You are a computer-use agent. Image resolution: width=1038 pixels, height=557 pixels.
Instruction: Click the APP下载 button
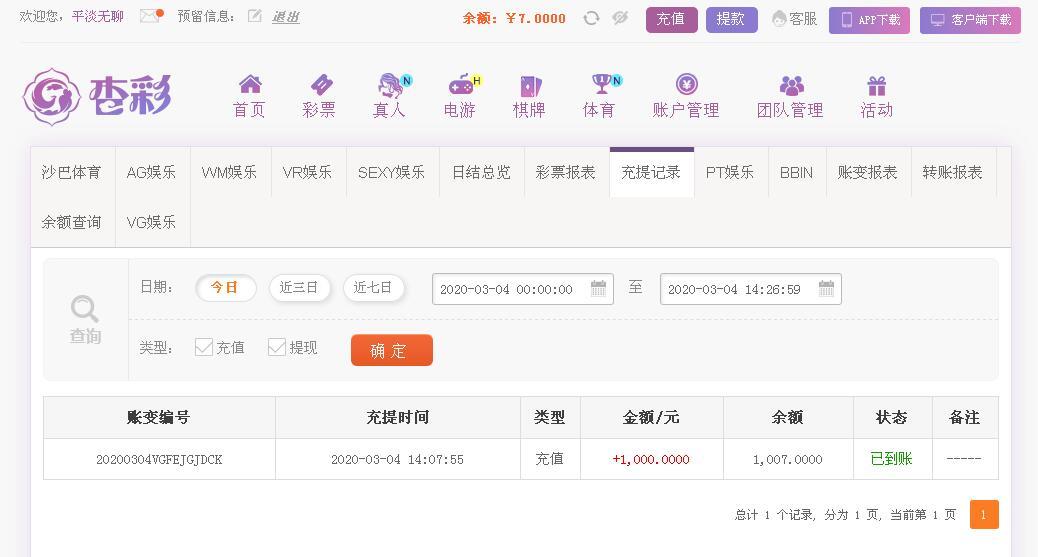869,20
